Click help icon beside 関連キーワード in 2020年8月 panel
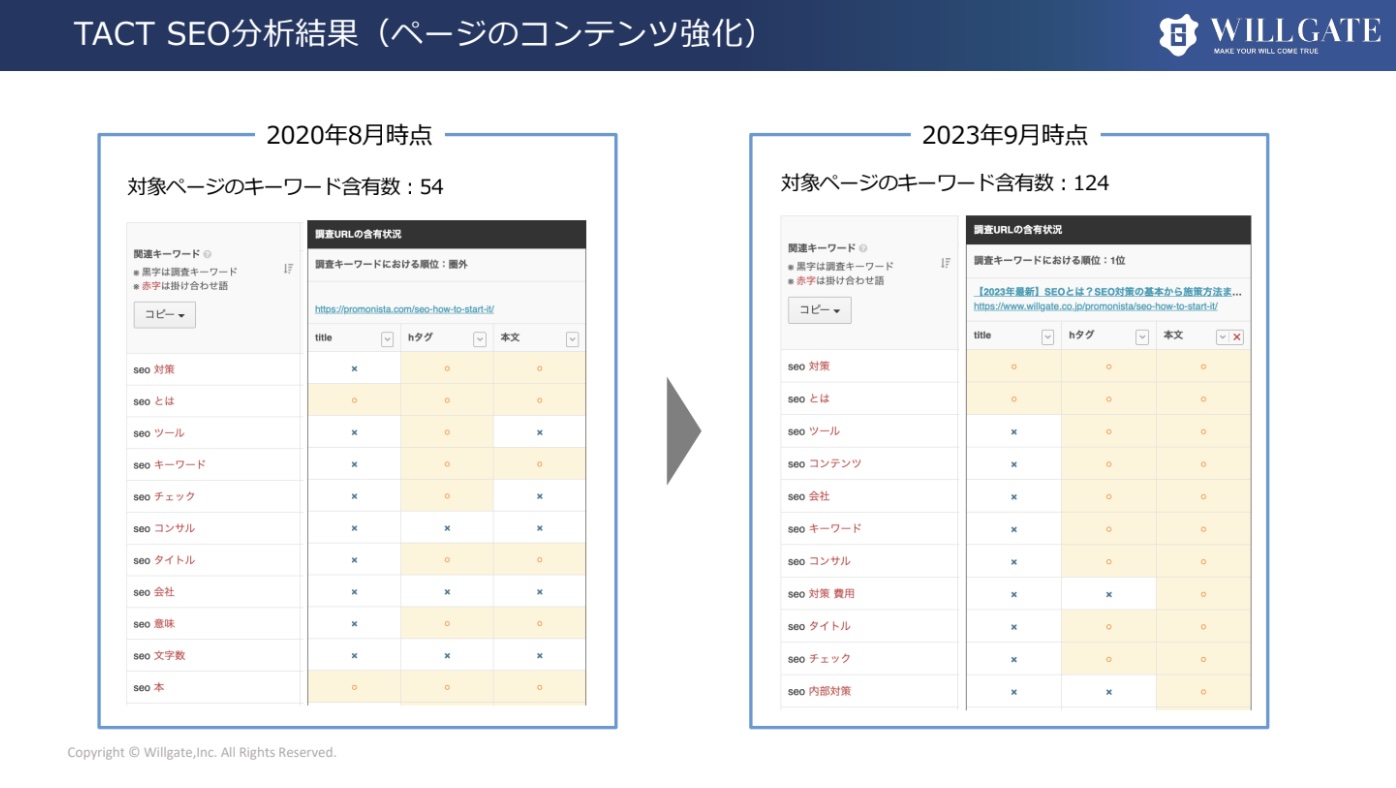 point(207,254)
